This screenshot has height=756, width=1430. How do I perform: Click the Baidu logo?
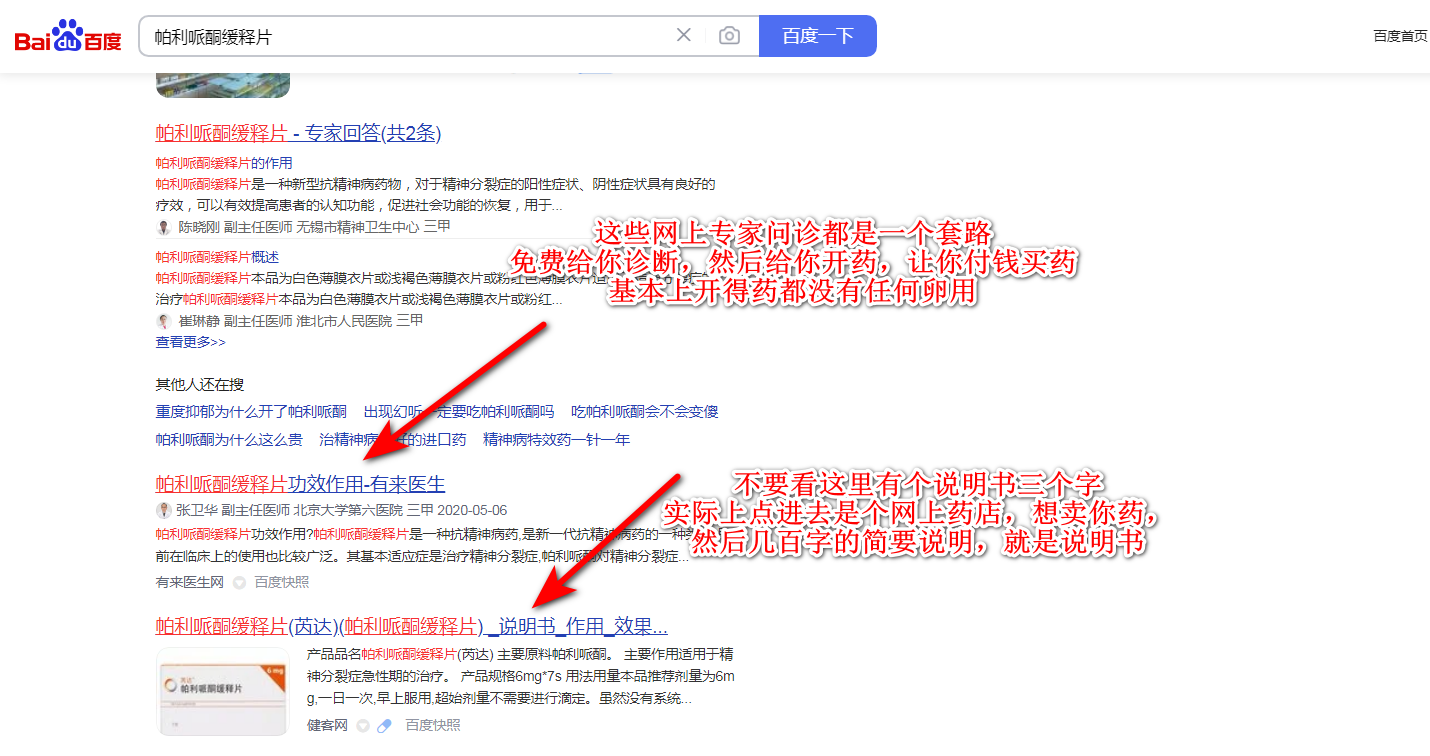click(68, 37)
